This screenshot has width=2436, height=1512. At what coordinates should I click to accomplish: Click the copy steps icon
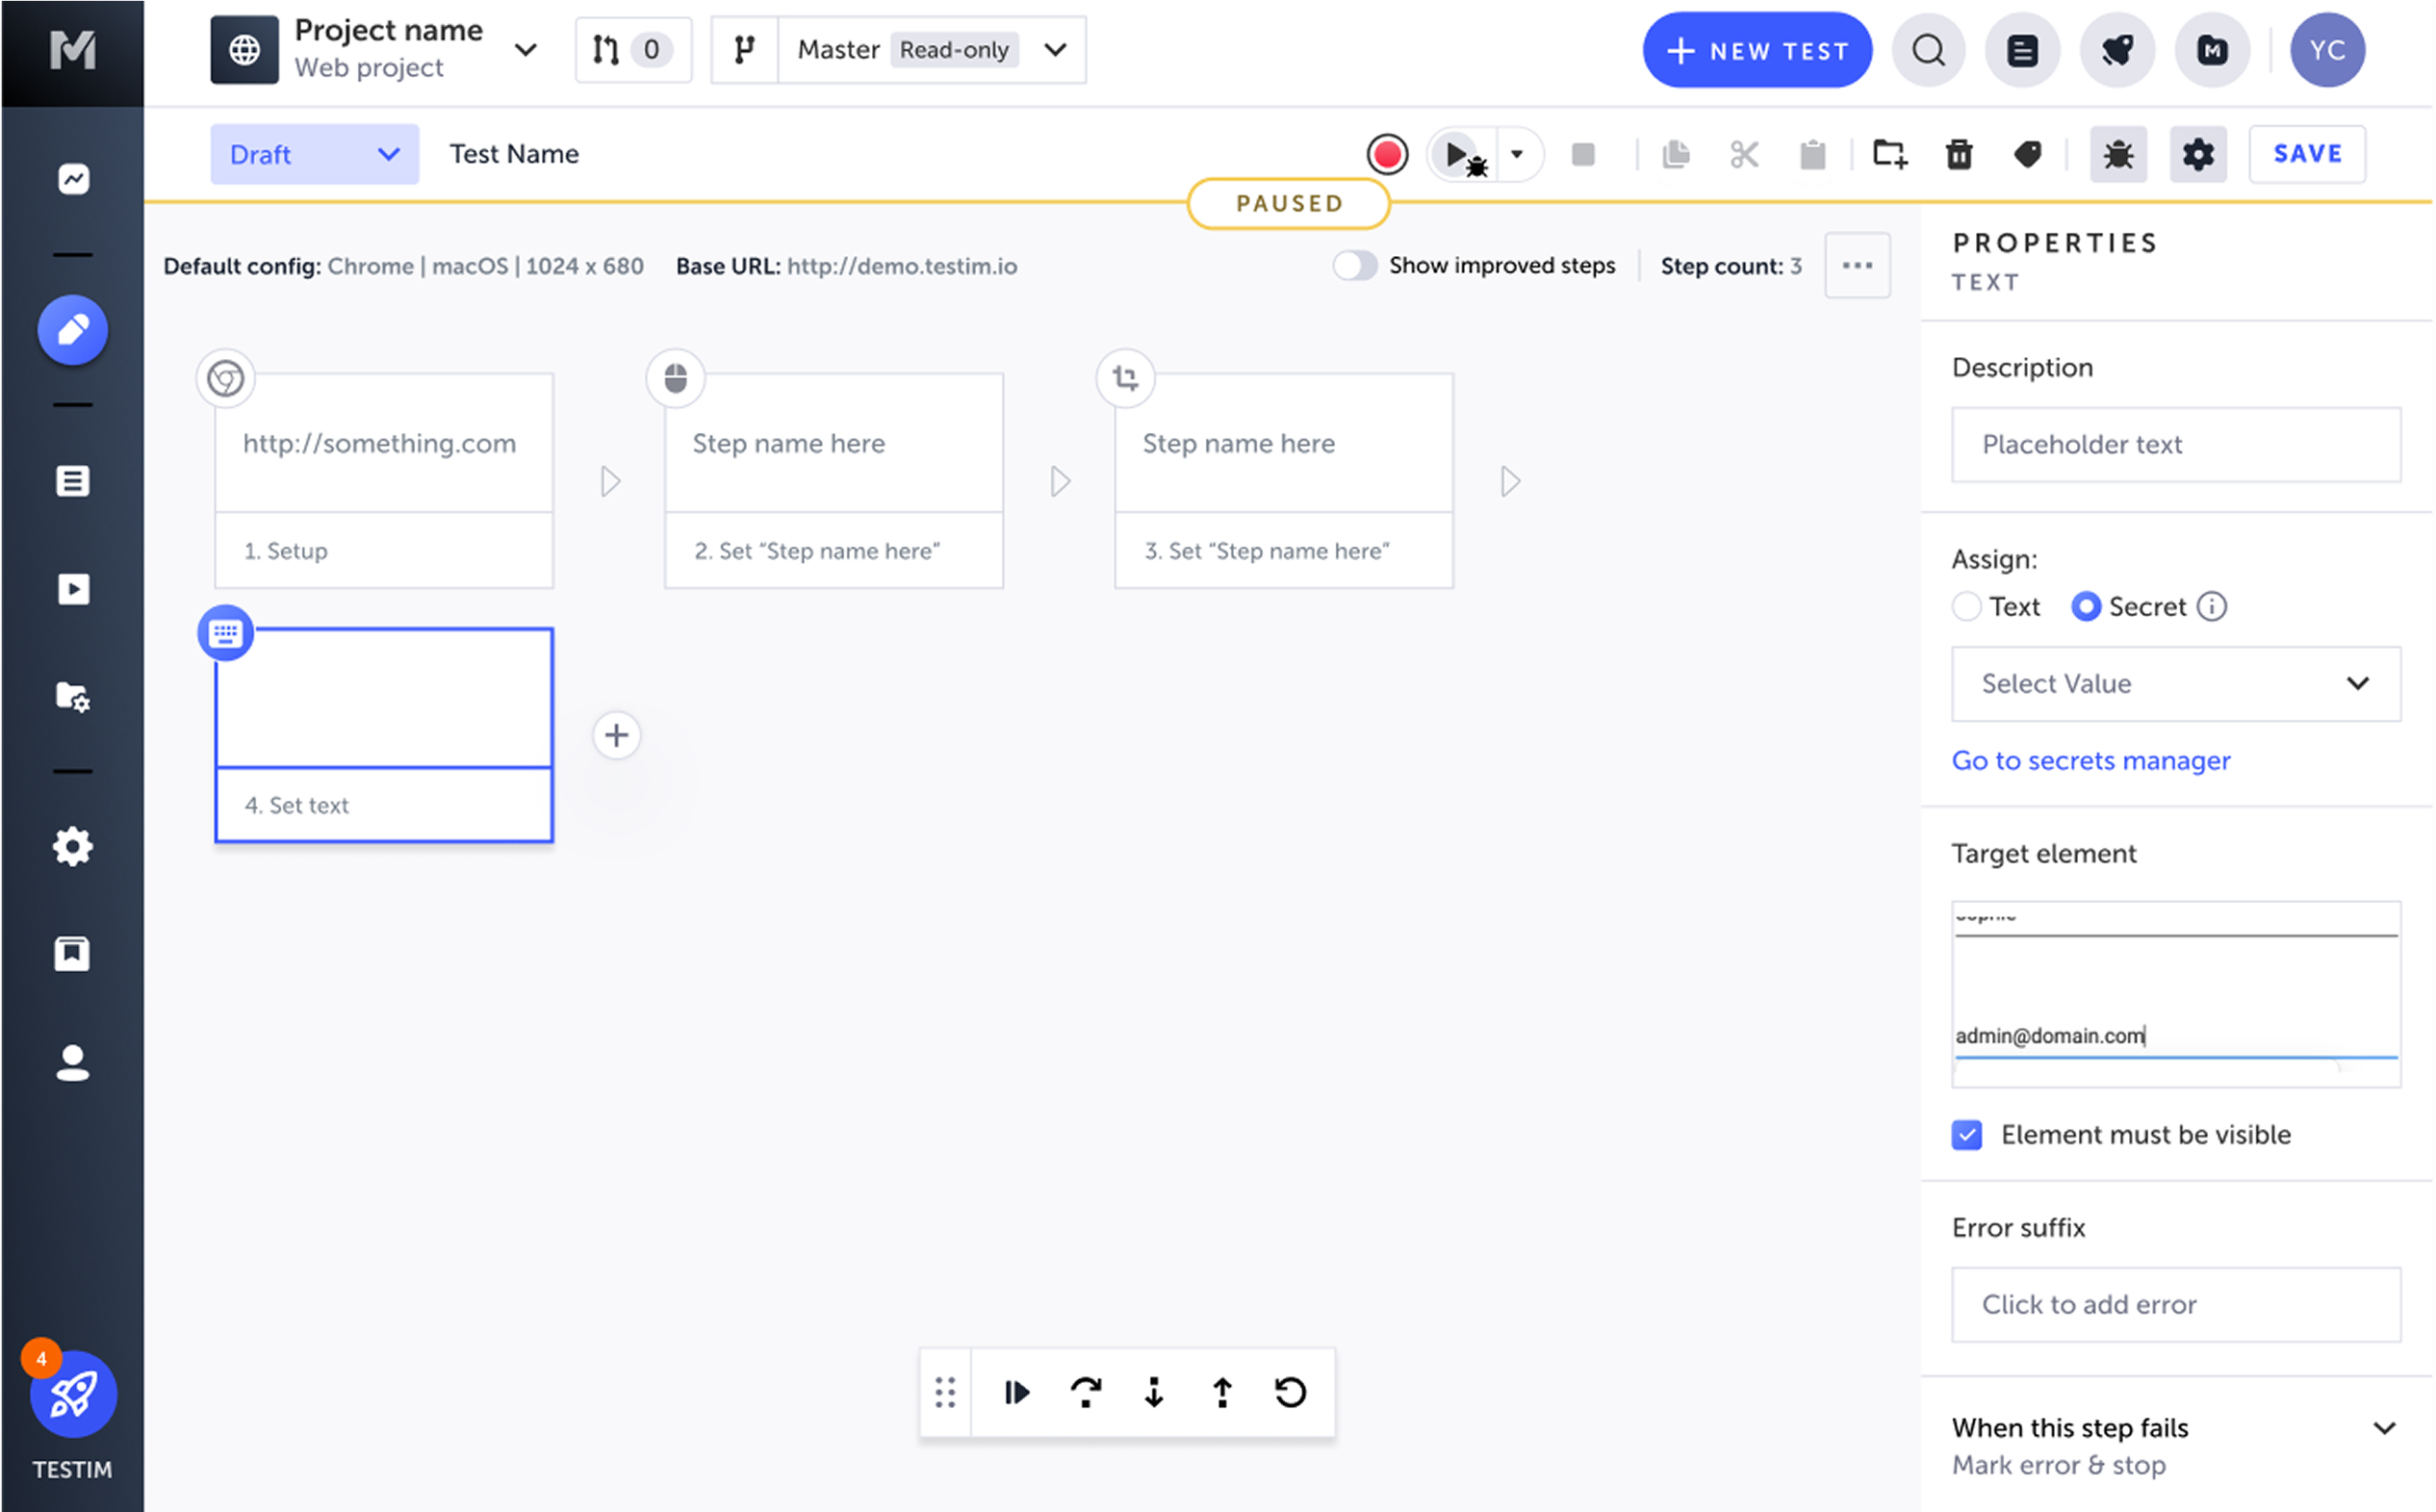click(x=1677, y=155)
